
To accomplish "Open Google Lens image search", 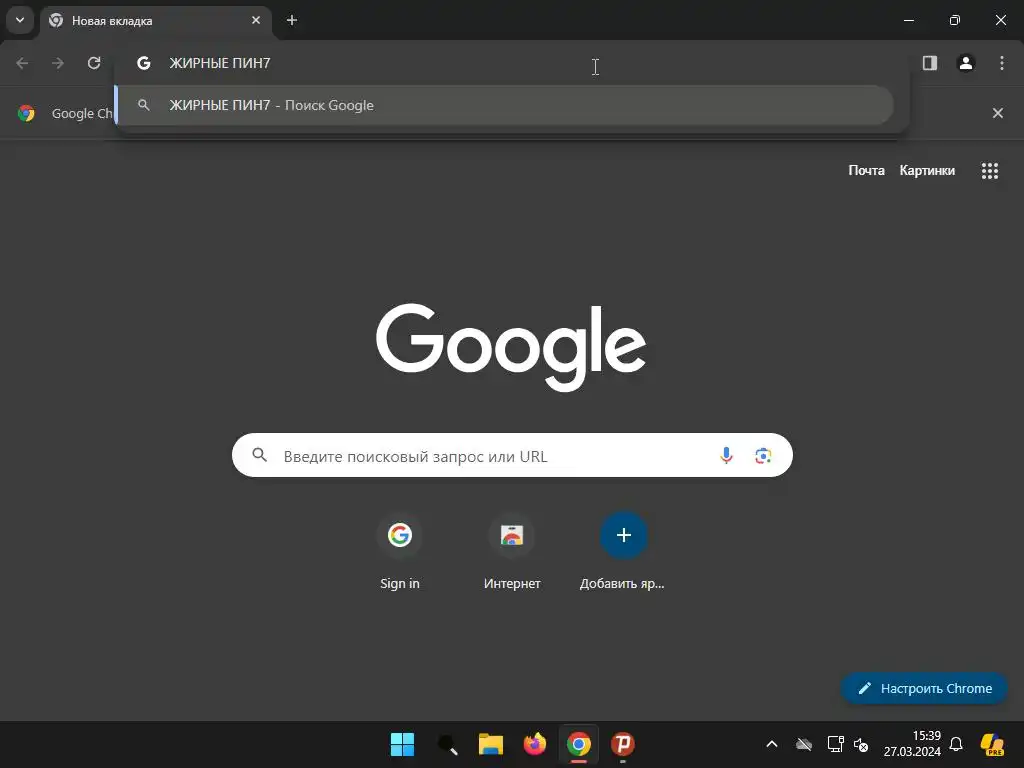I will click(763, 455).
